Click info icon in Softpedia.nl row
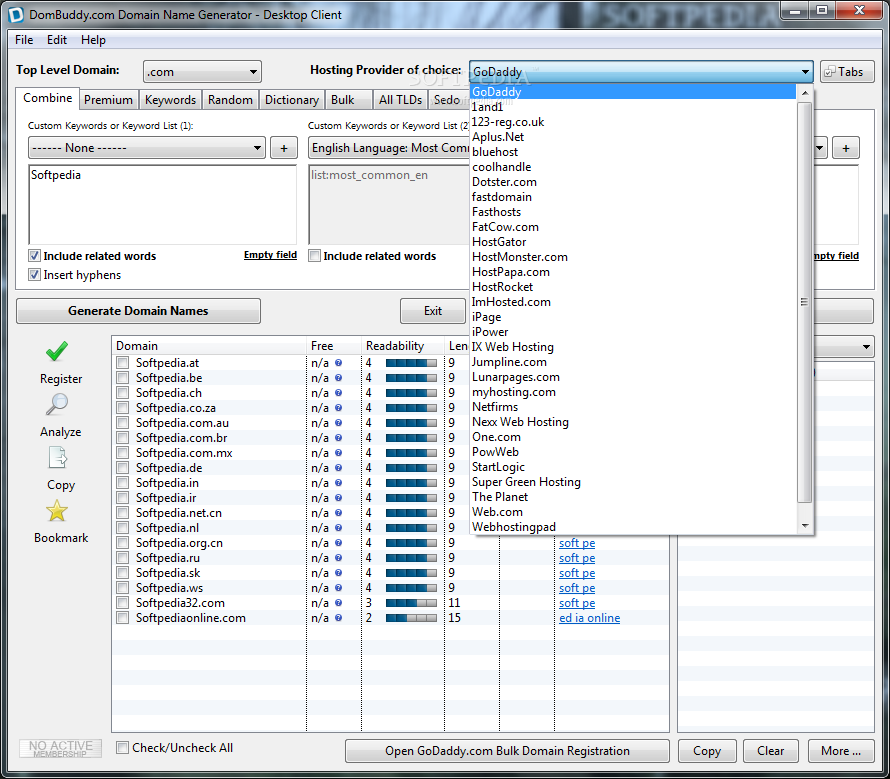Screen dimensions: 890x779 pyautogui.click(x=338, y=528)
